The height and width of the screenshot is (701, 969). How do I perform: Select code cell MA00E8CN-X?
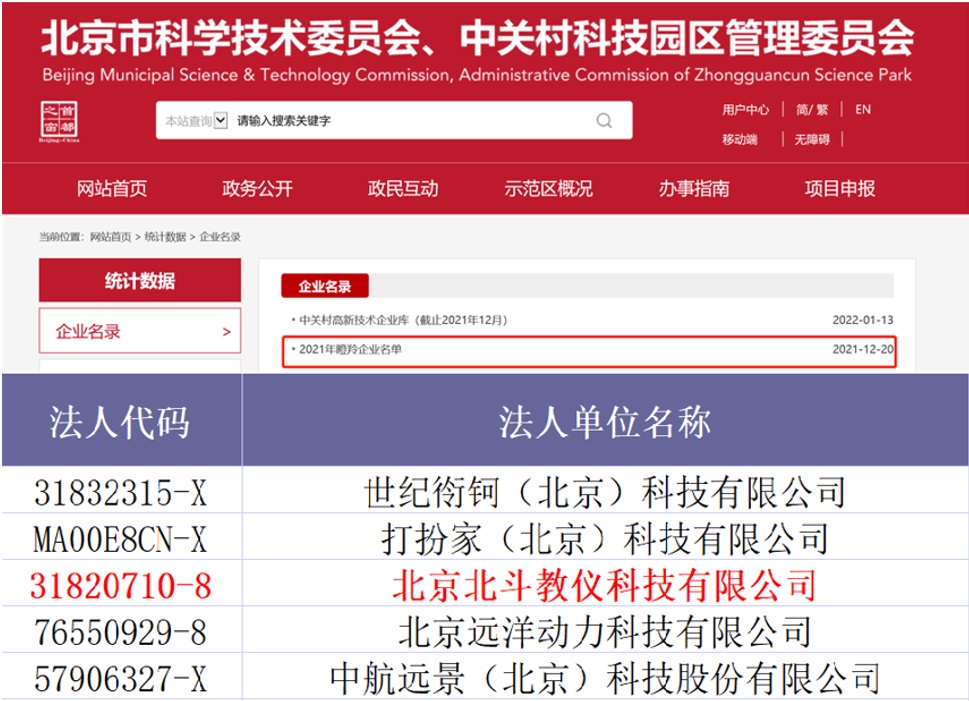[x=121, y=539]
